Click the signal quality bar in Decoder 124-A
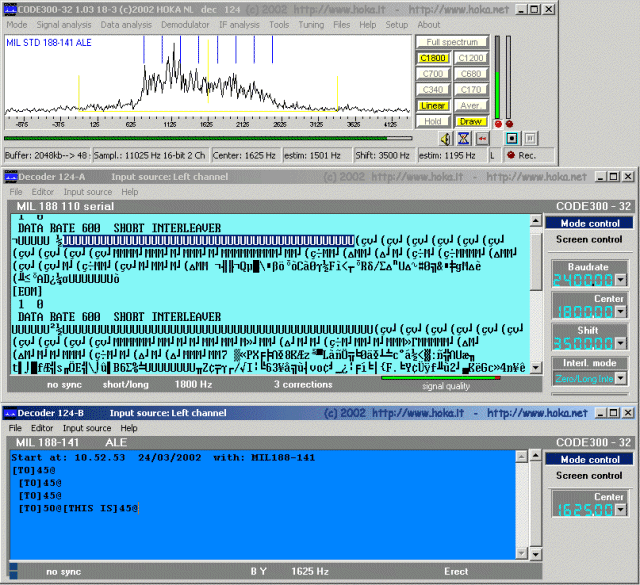Screen dimensions: 640x585 pos(441,378)
